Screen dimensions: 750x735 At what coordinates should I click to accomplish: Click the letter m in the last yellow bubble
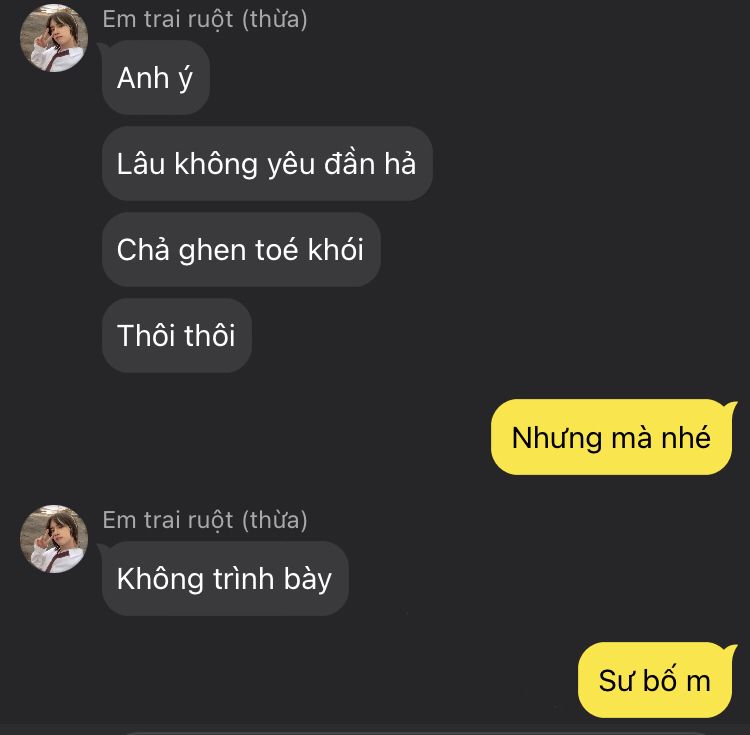pyautogui.click(x=698, y=682)
